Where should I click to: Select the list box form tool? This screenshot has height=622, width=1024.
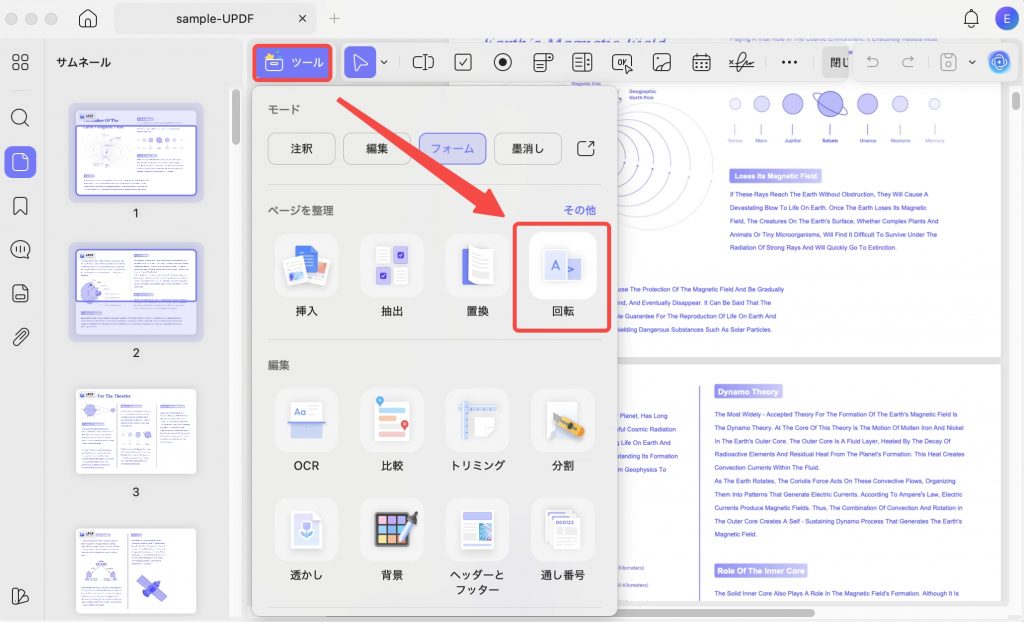[x=582, y=63]
